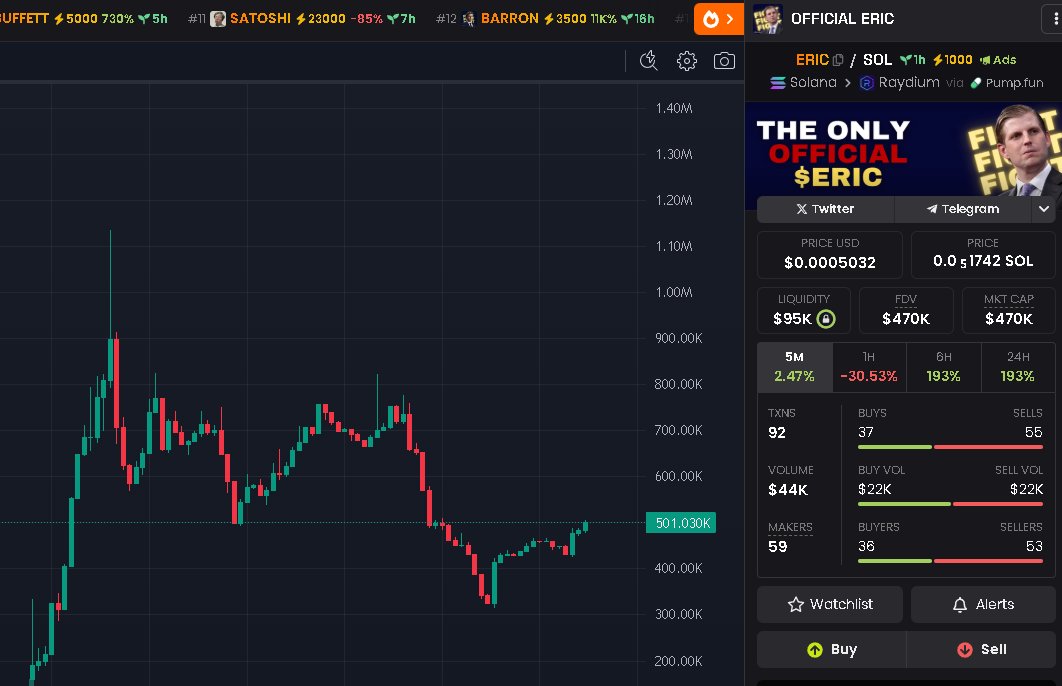This screenshot has width=1062, height=686.
Task: Select the 6H timeframe tab
Action: [x=943, y=367]
